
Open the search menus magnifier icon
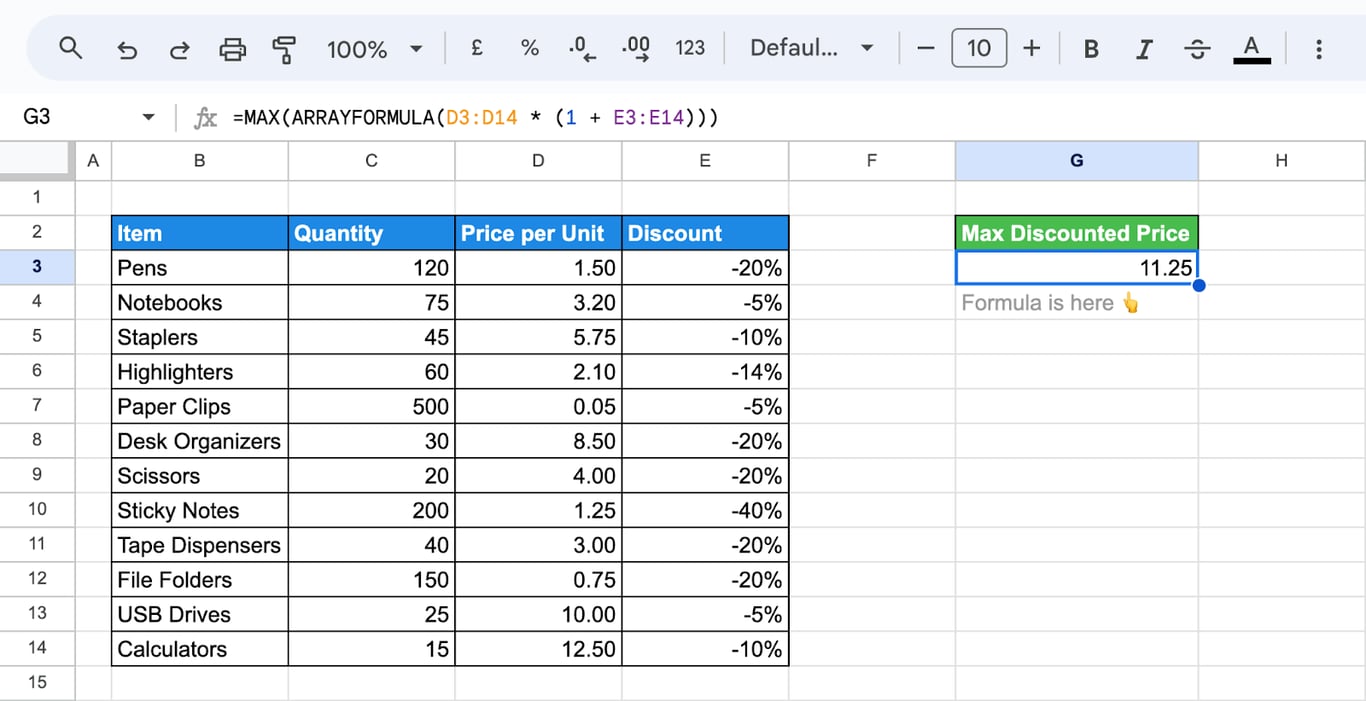click(x=70, y=48)
